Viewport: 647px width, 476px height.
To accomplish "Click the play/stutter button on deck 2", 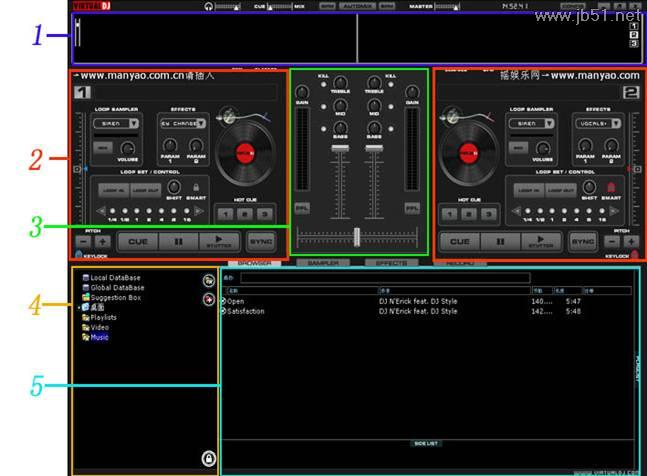I will tap(541, 242).
